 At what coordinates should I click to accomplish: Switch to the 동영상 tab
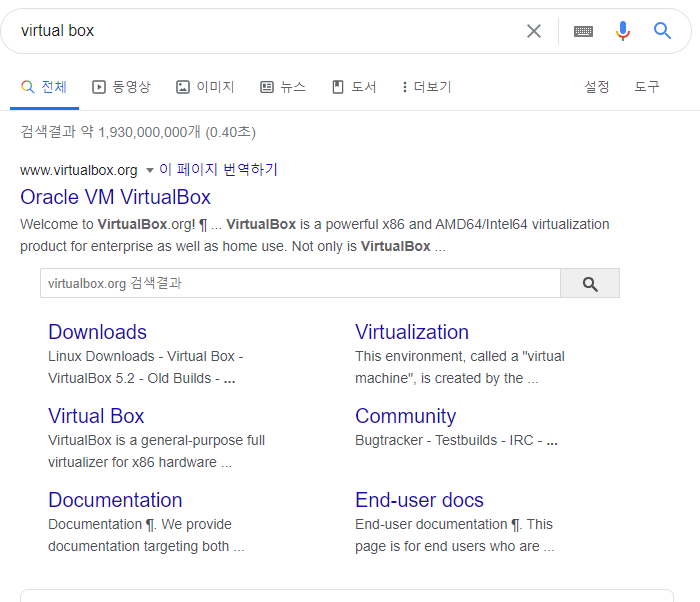click(121, 87)
